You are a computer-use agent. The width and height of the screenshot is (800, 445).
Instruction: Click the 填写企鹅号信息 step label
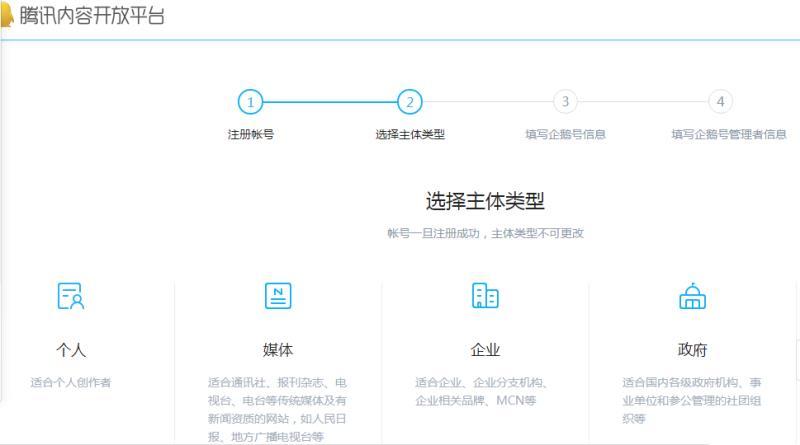point(565,134)
